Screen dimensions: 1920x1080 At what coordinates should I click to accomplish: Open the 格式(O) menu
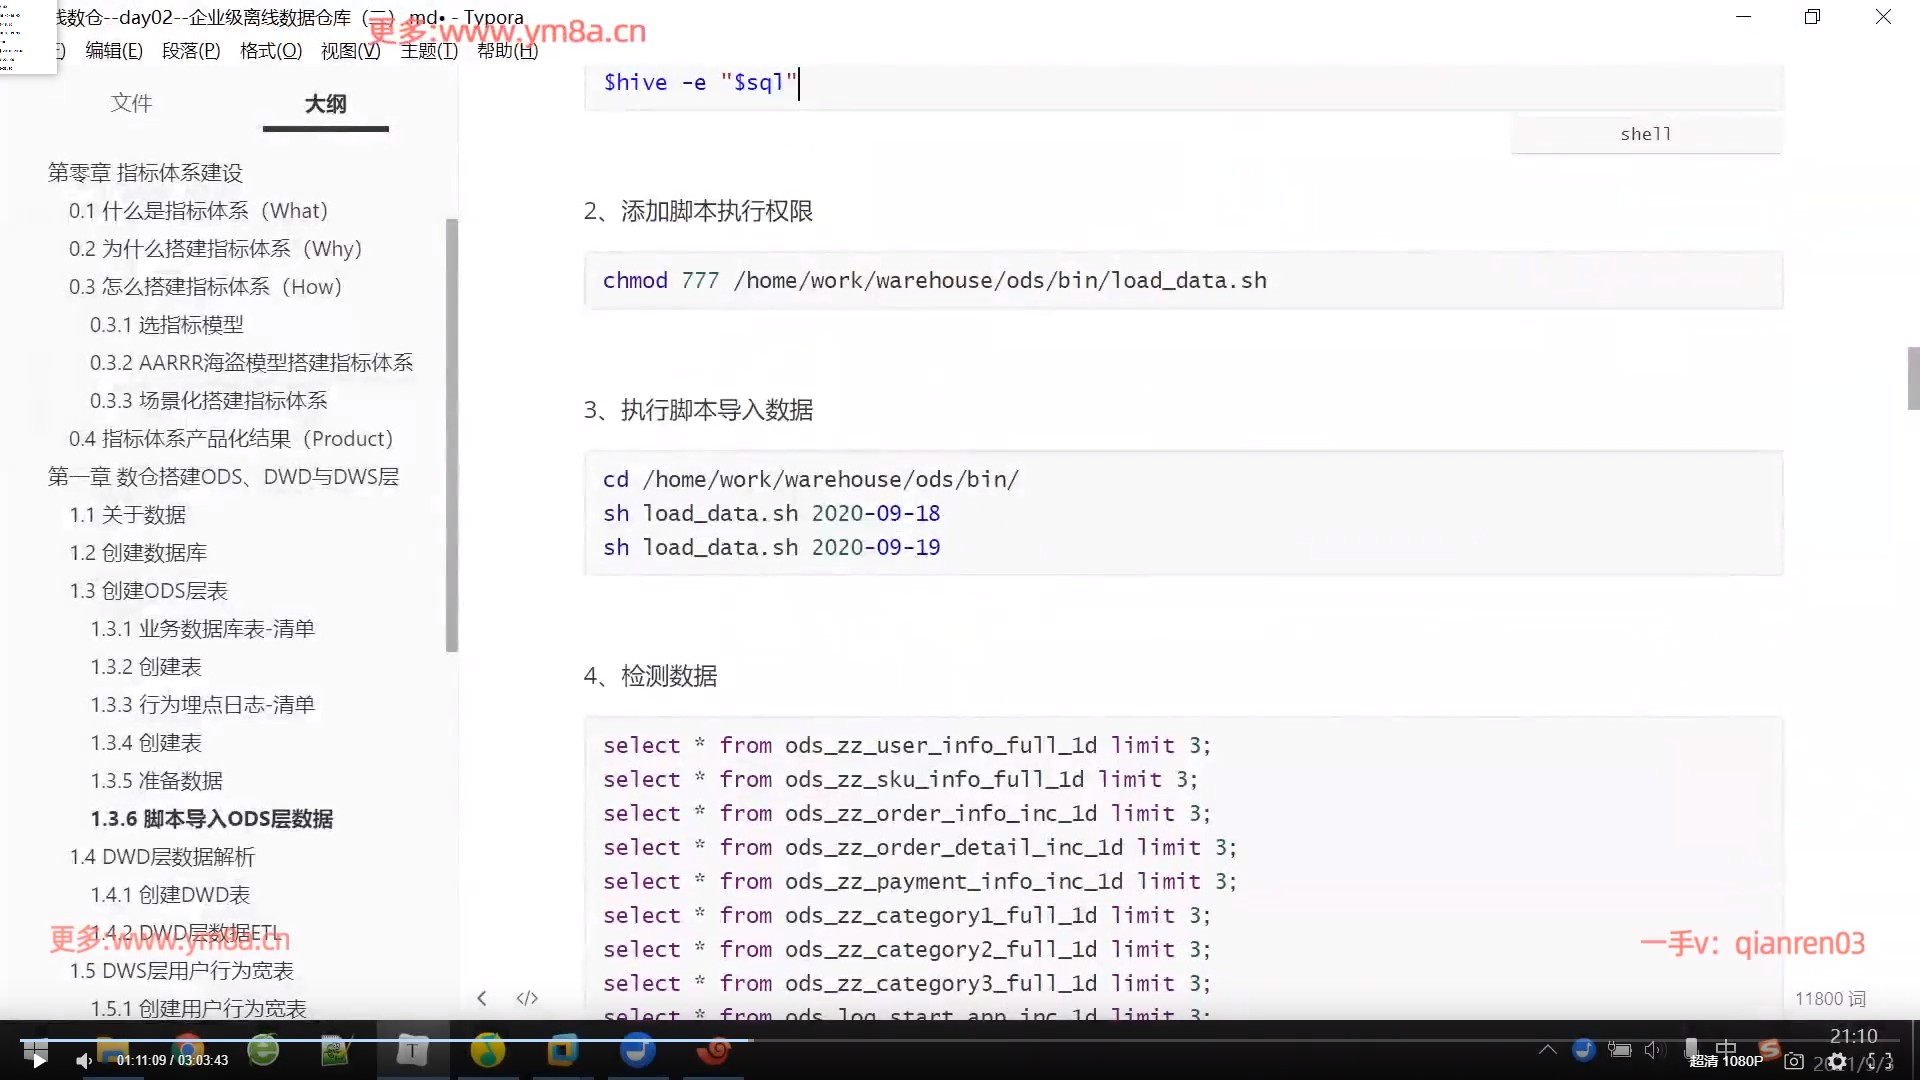(x=270, y=50)
